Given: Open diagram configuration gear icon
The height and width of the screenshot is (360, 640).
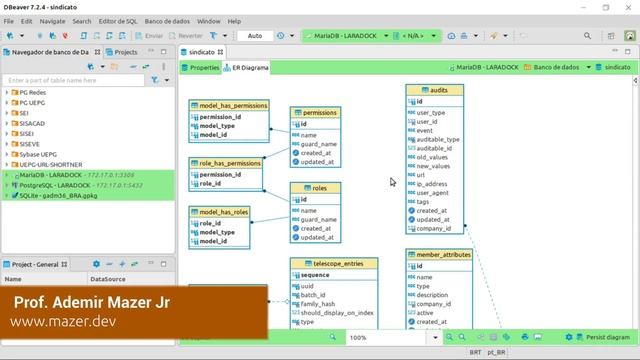Looking at the screenshot, I should pyautogui.click(x=569, y=337).
